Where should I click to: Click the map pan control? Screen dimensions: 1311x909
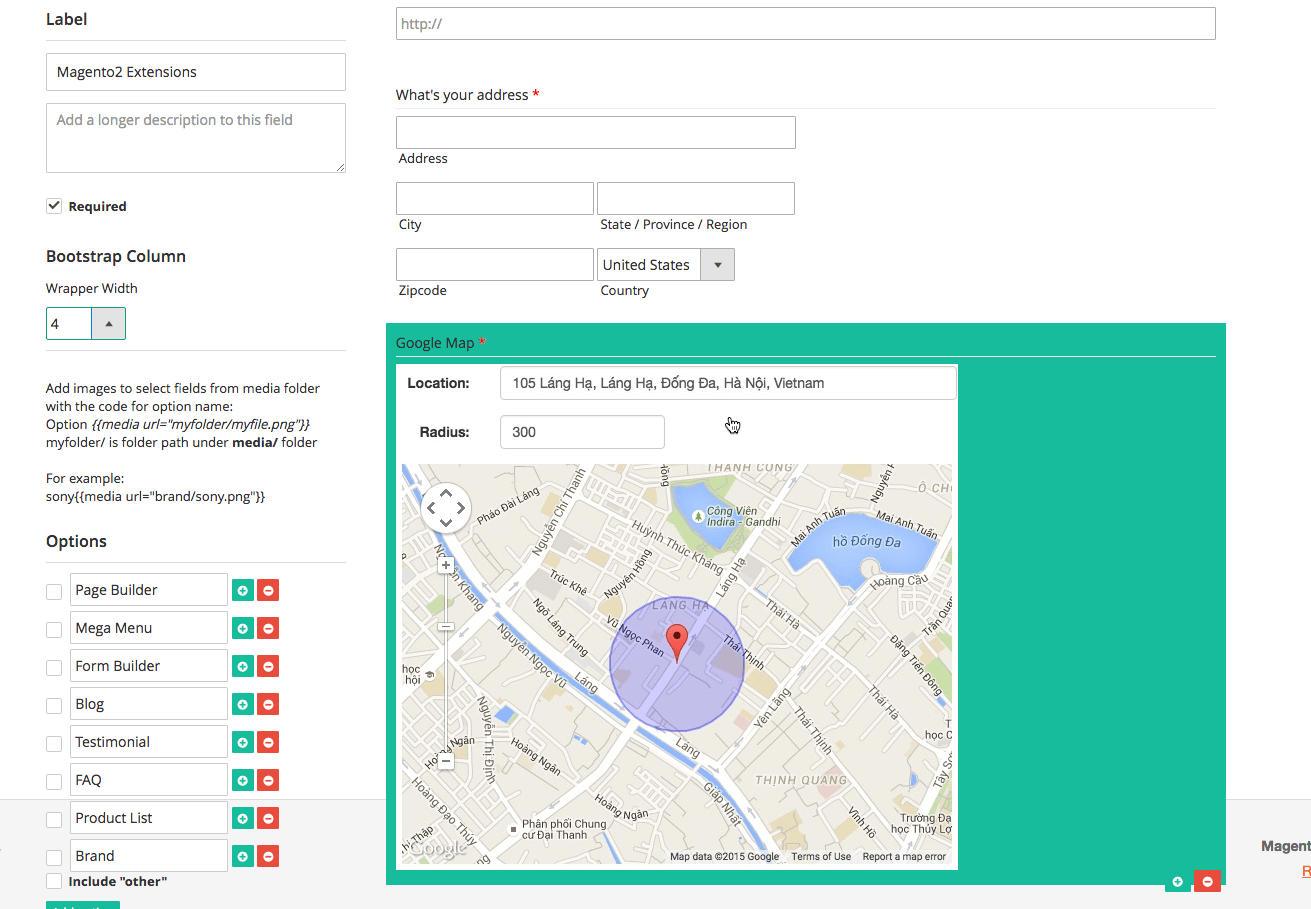(x=446, y=508)
